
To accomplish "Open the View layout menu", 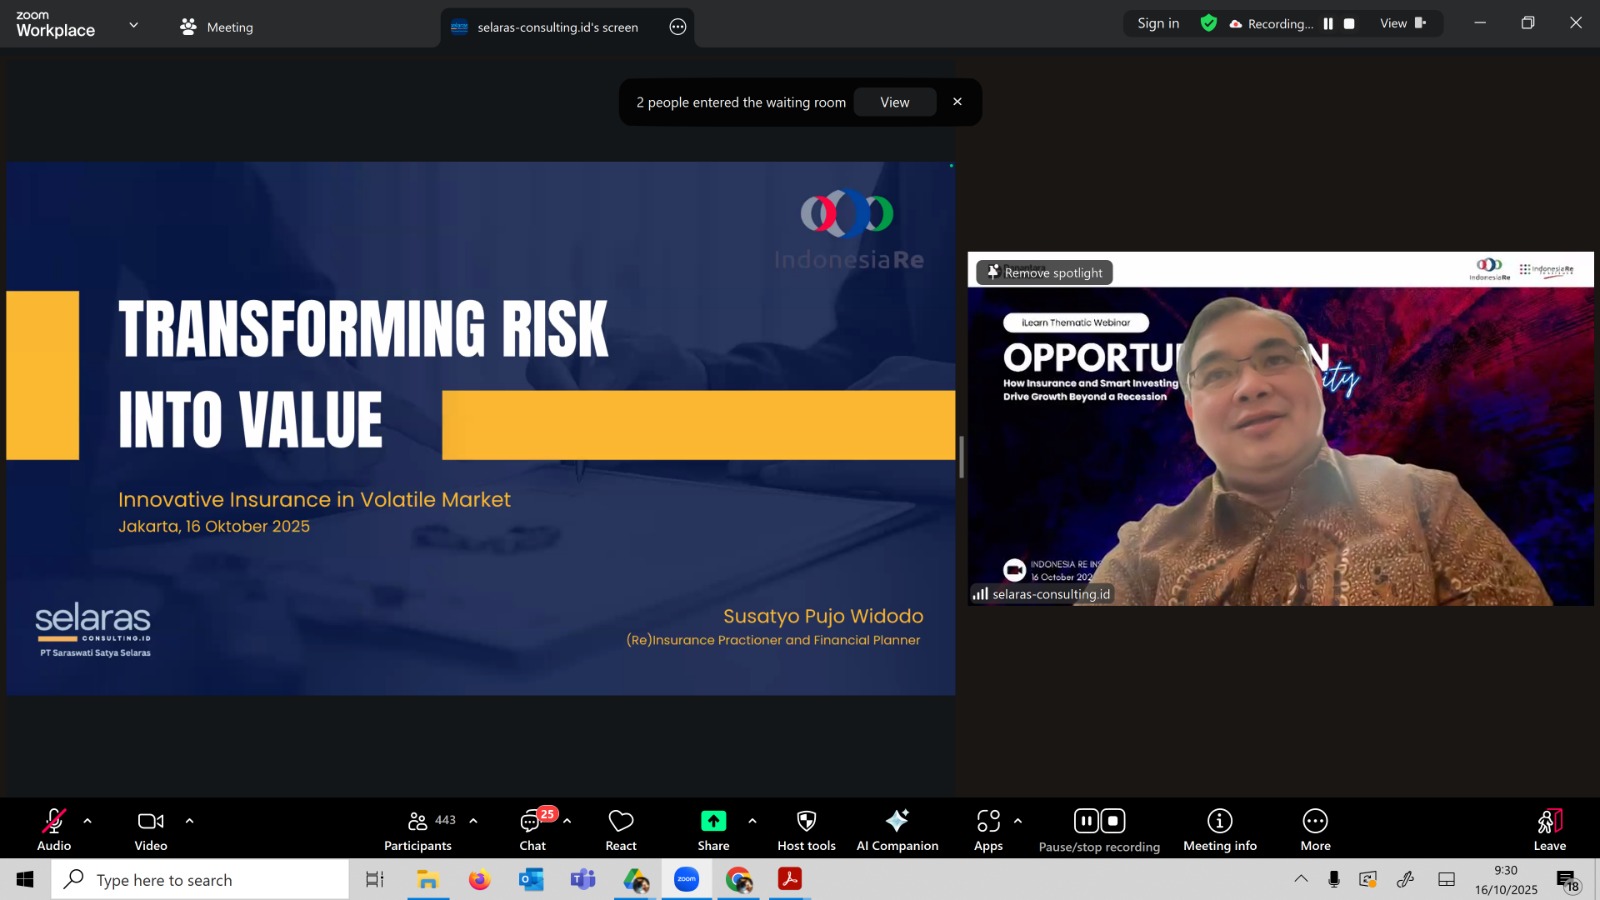I will tap(1402, 23).
